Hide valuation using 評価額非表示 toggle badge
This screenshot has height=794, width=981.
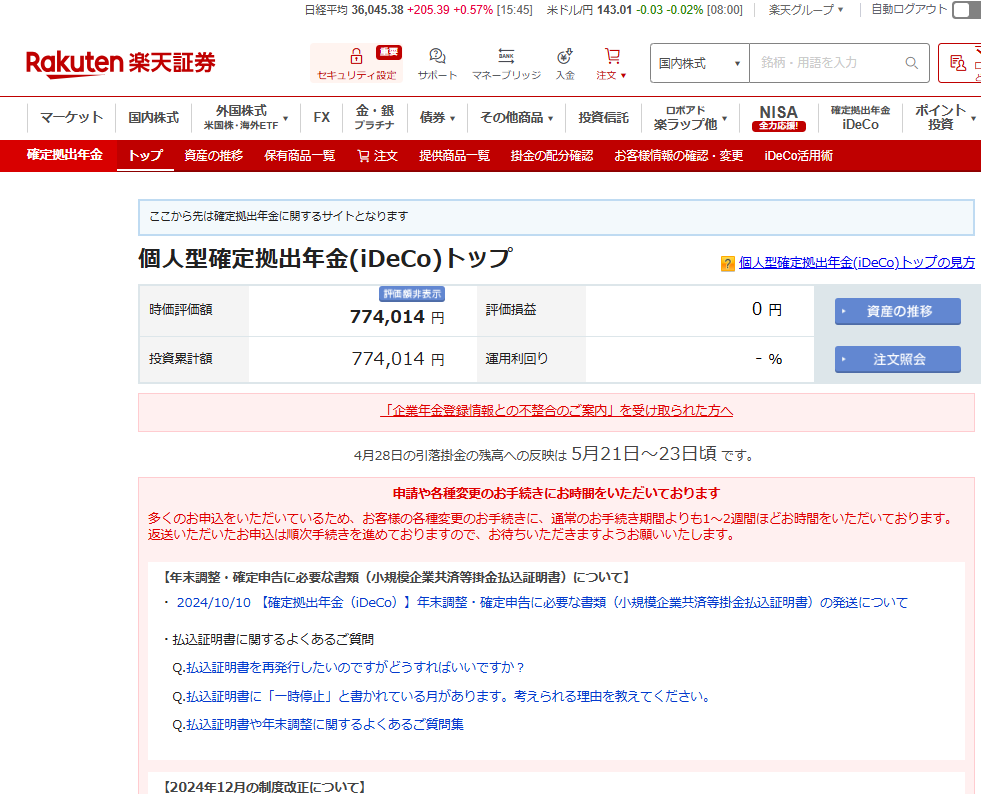click(412, 294)
